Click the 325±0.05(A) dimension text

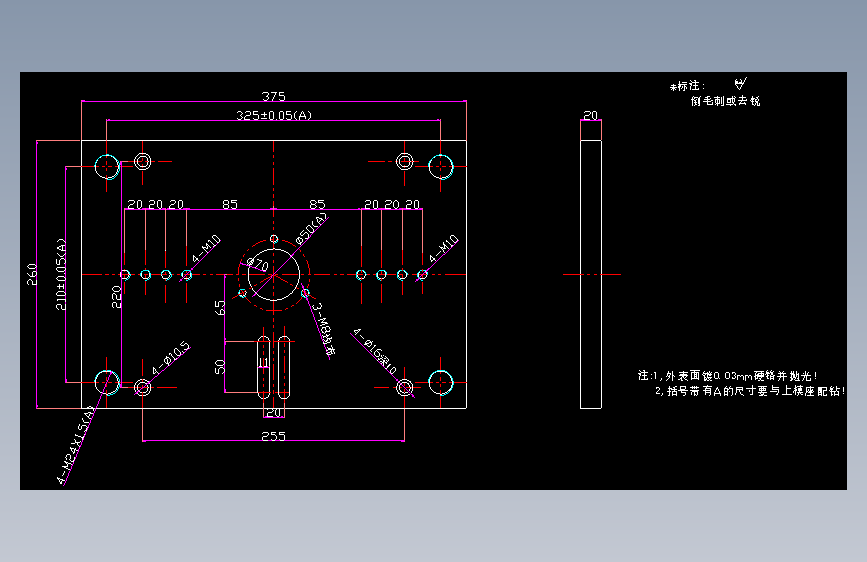[274, 115]
